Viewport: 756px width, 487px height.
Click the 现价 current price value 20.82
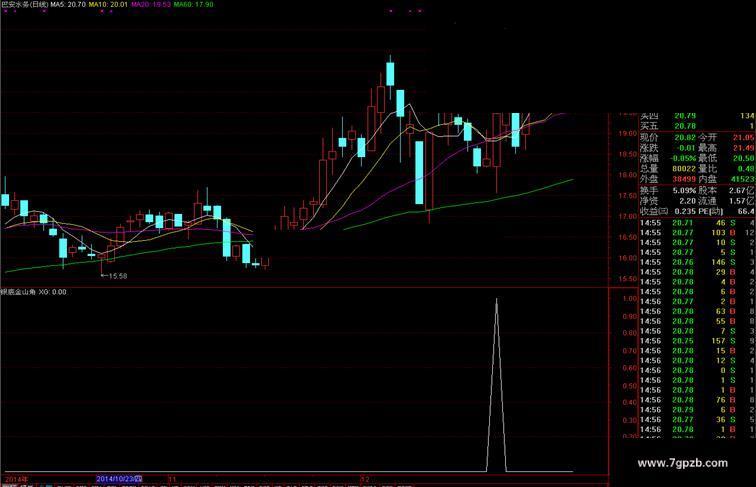[x=685, y=138]
